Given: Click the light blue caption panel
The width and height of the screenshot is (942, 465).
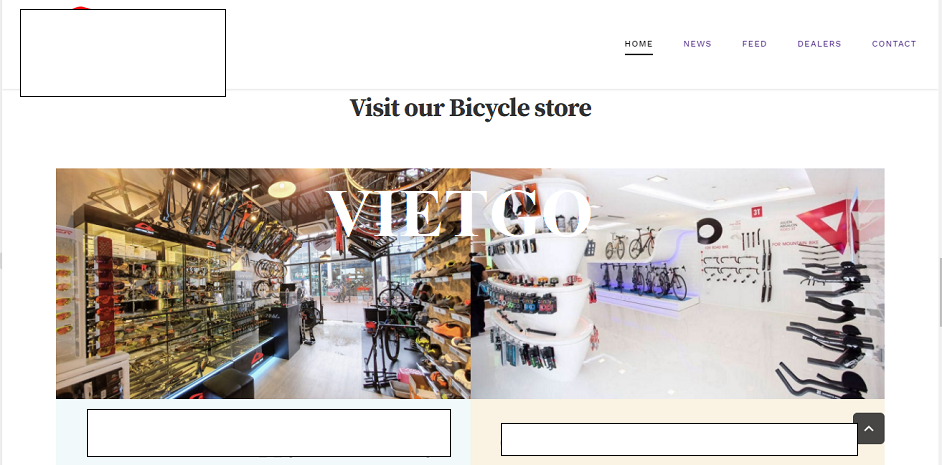Looking at the screenshot, I should [263, 432].
